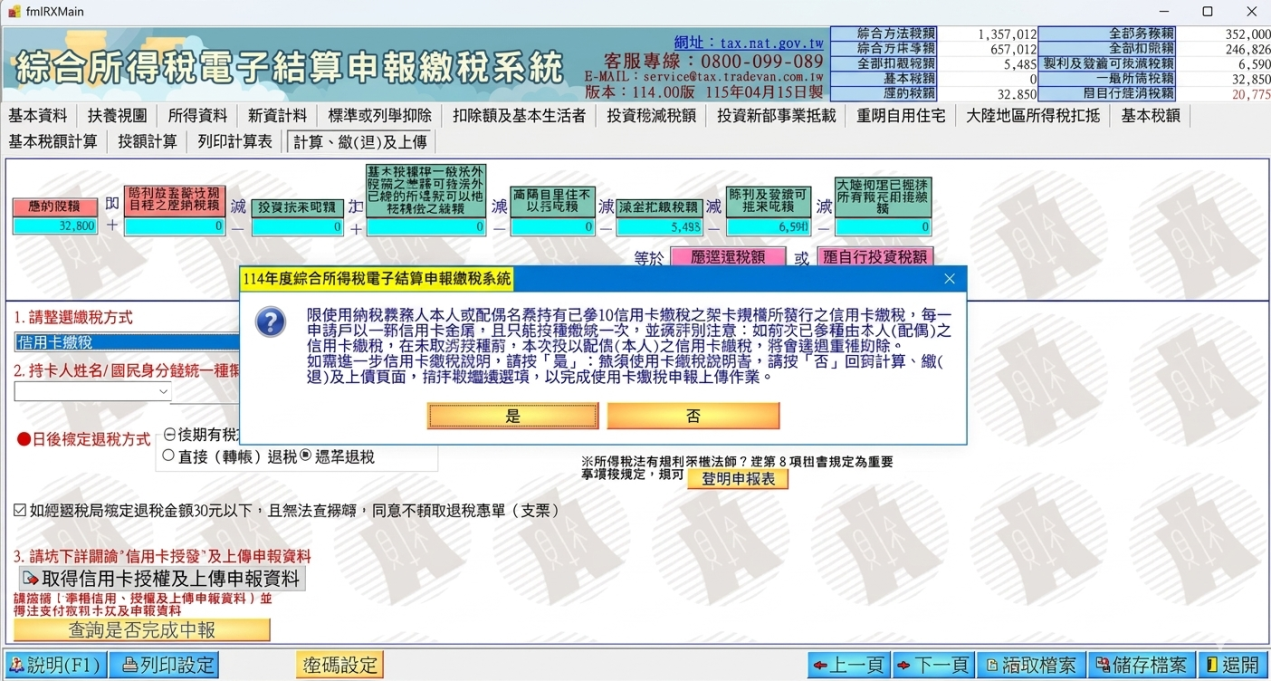Click the yellow 申報表 button
Screen dimensions: 1271x681
tap(738, 479)
